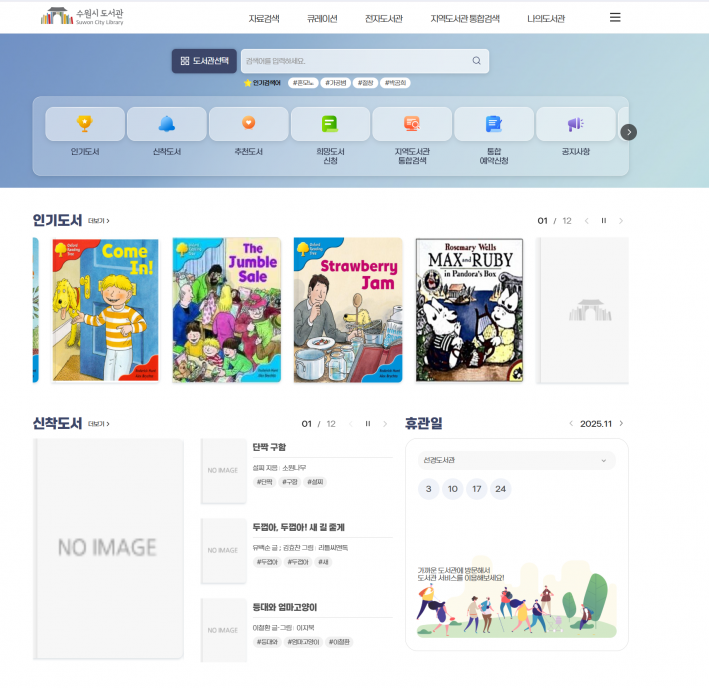
Task: Click the #절창 popular keyword tag
Action: 365,83
